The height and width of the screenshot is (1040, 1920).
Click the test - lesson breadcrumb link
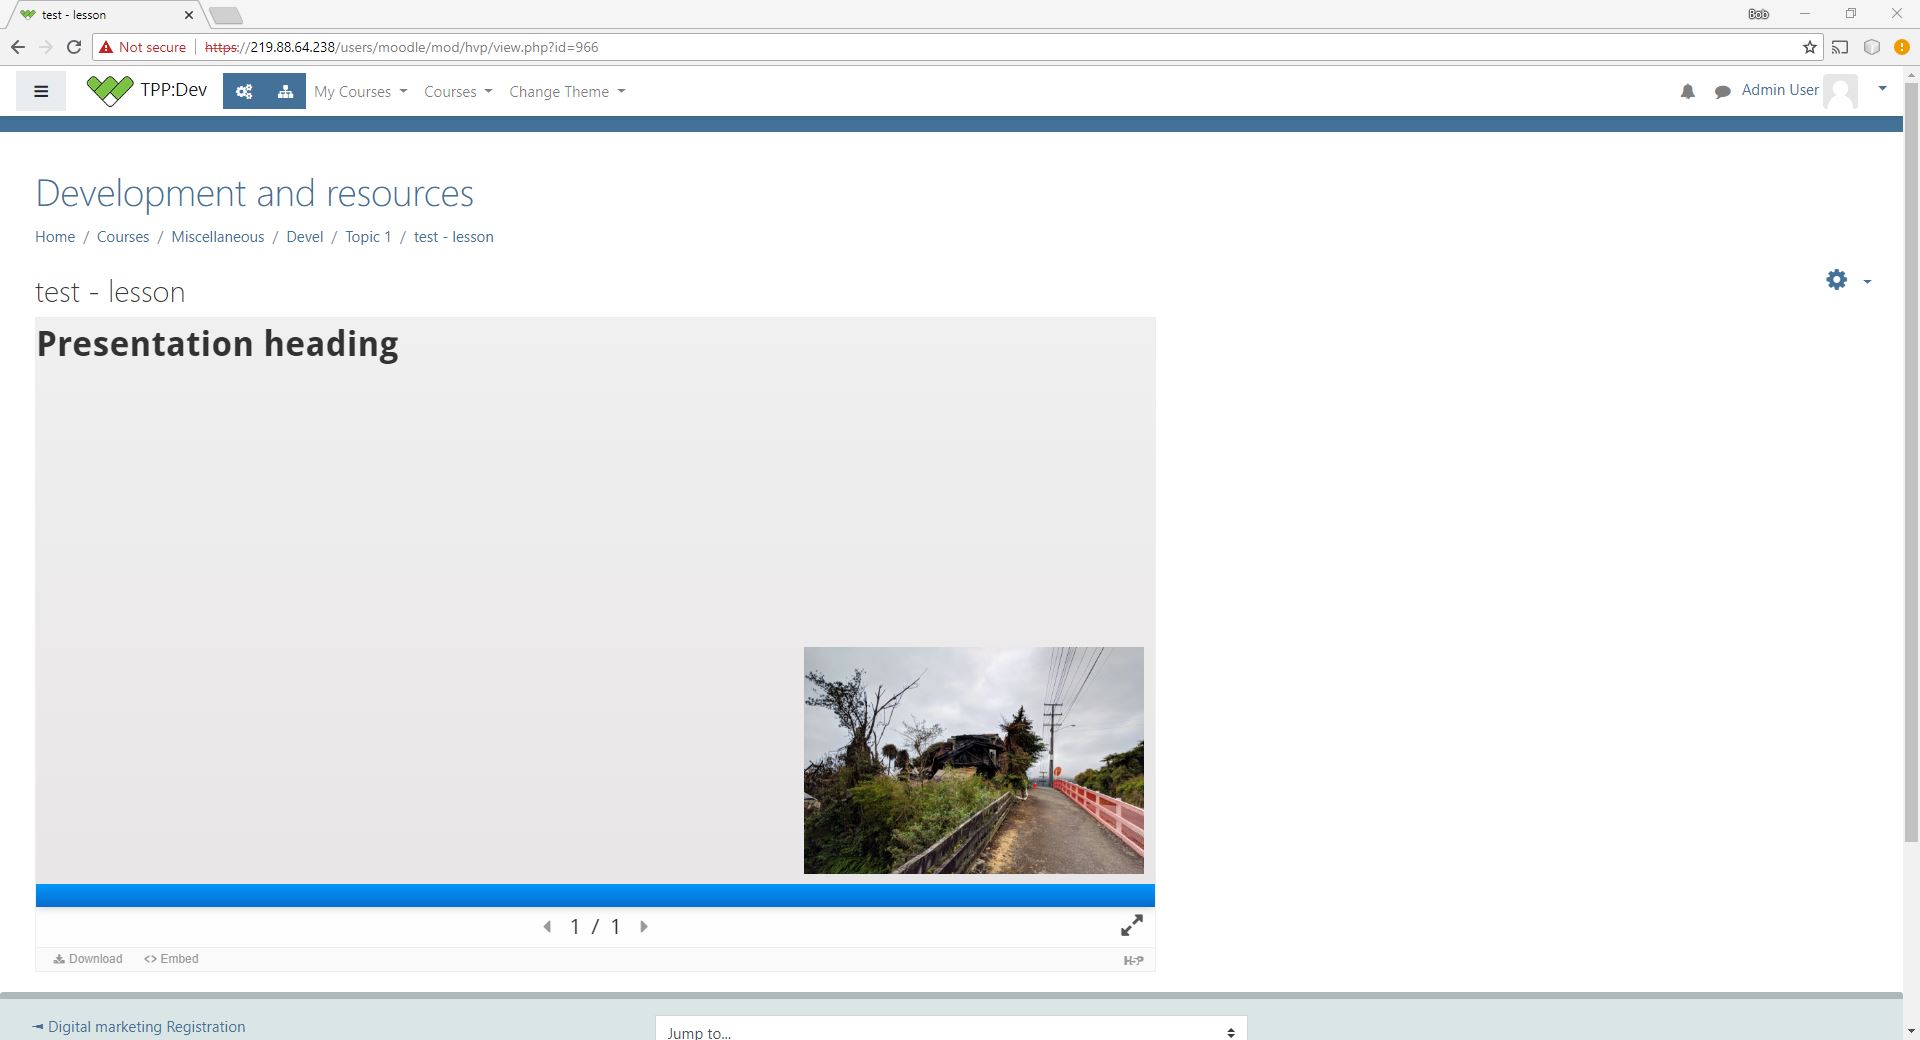pyautogui.click(x=454, y=237)
